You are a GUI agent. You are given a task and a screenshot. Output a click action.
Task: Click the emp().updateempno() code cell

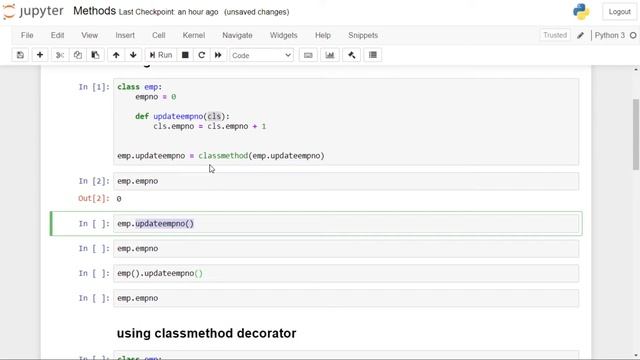point(346,273)
